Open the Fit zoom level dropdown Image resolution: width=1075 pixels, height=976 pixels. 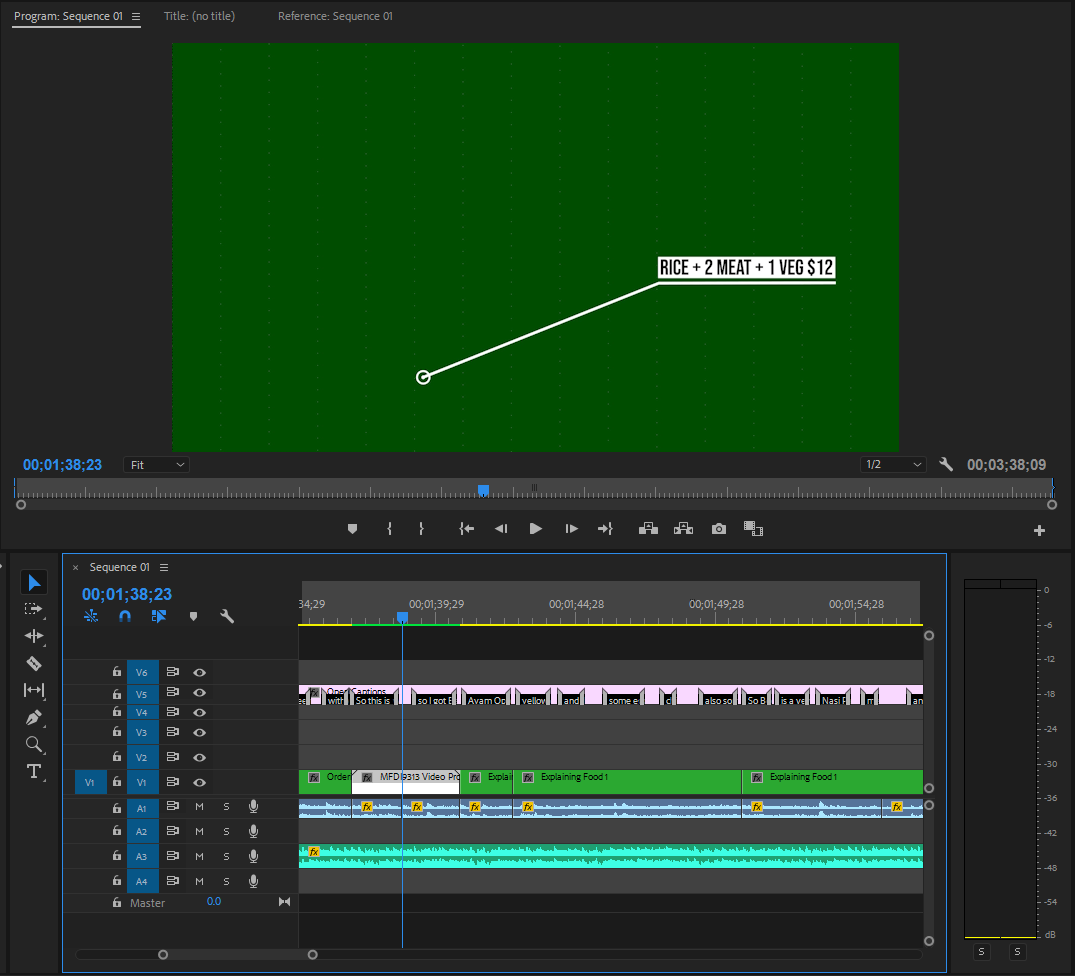[x=157, y=465]
